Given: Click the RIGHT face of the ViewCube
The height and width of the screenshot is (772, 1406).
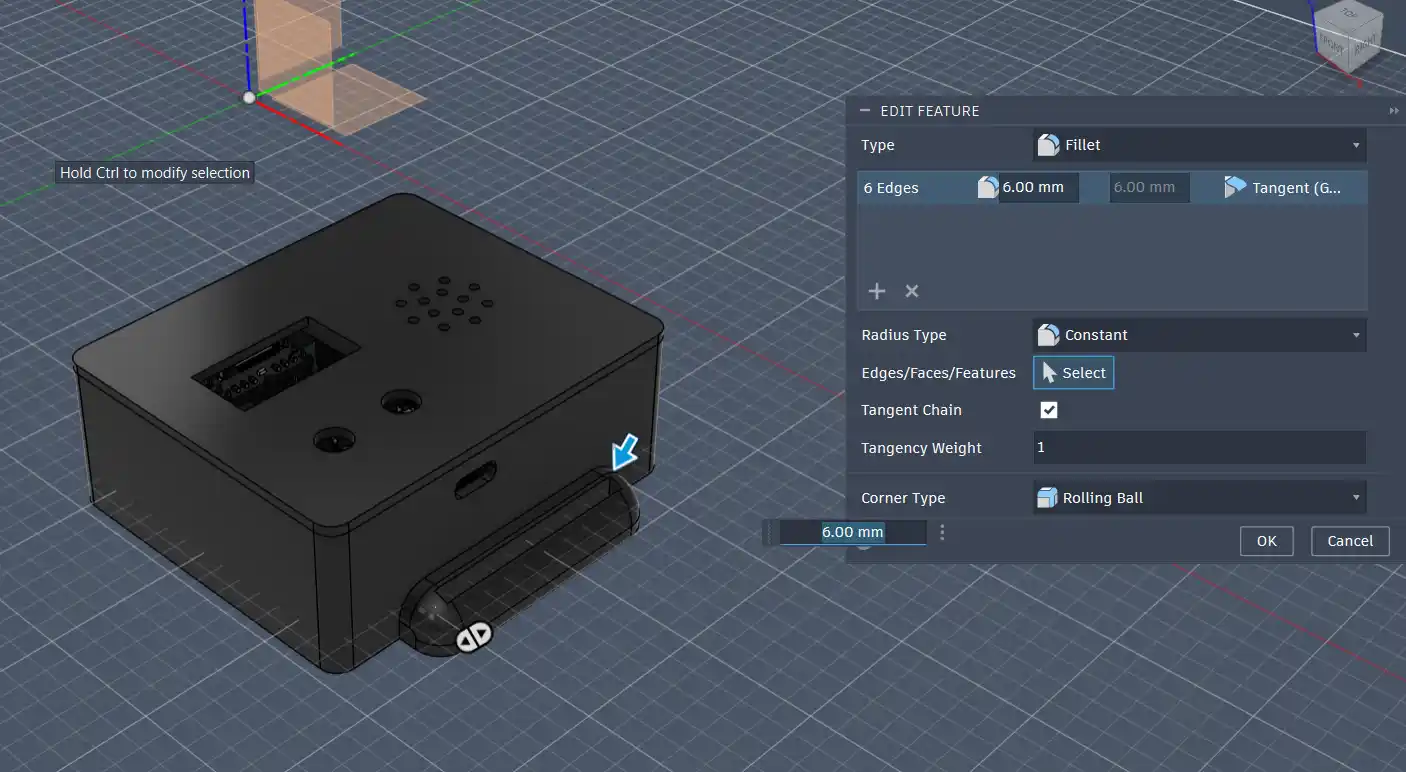Looking at the screenshot, I should coord(1366,44).
